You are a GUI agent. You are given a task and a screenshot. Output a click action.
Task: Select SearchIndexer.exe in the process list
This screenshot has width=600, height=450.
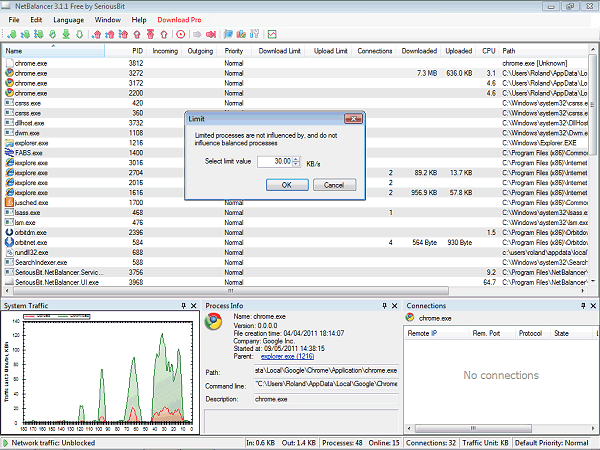tap(295, 262)
